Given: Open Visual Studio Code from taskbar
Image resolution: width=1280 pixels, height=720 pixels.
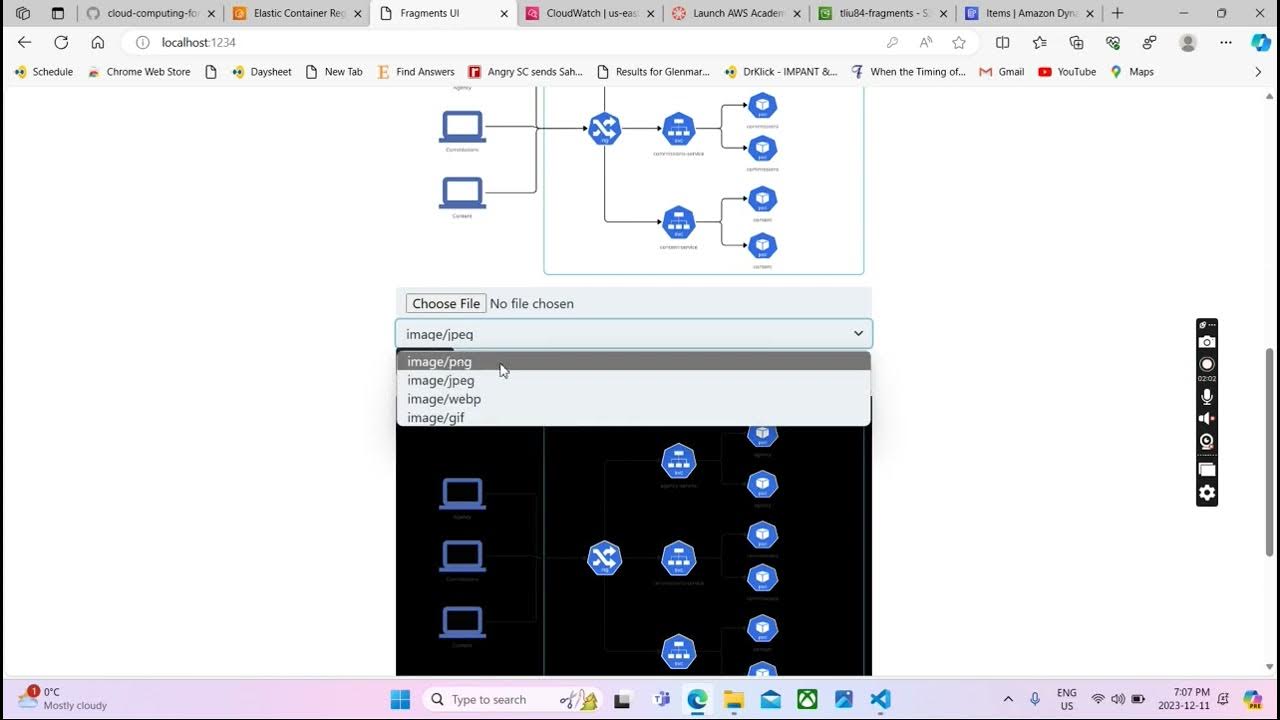Looking at the screenshot, I should [x=880, y=699].
